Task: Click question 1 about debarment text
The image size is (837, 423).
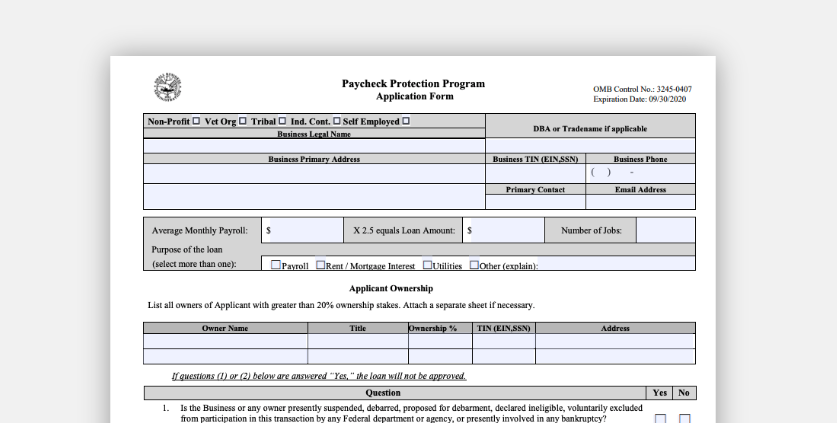Action: [x=411, y=413]
